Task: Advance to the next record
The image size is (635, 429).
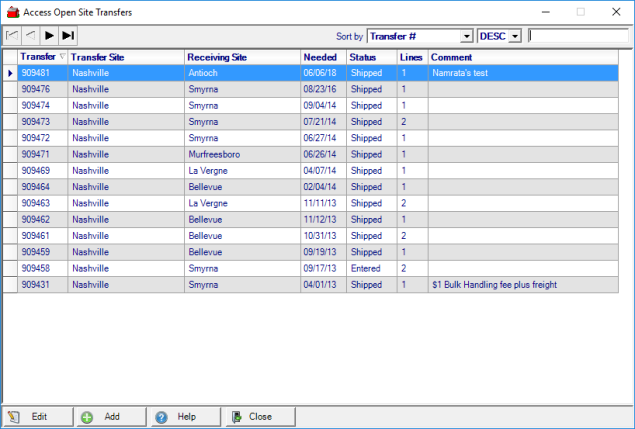Action: (x=48, y=36)
